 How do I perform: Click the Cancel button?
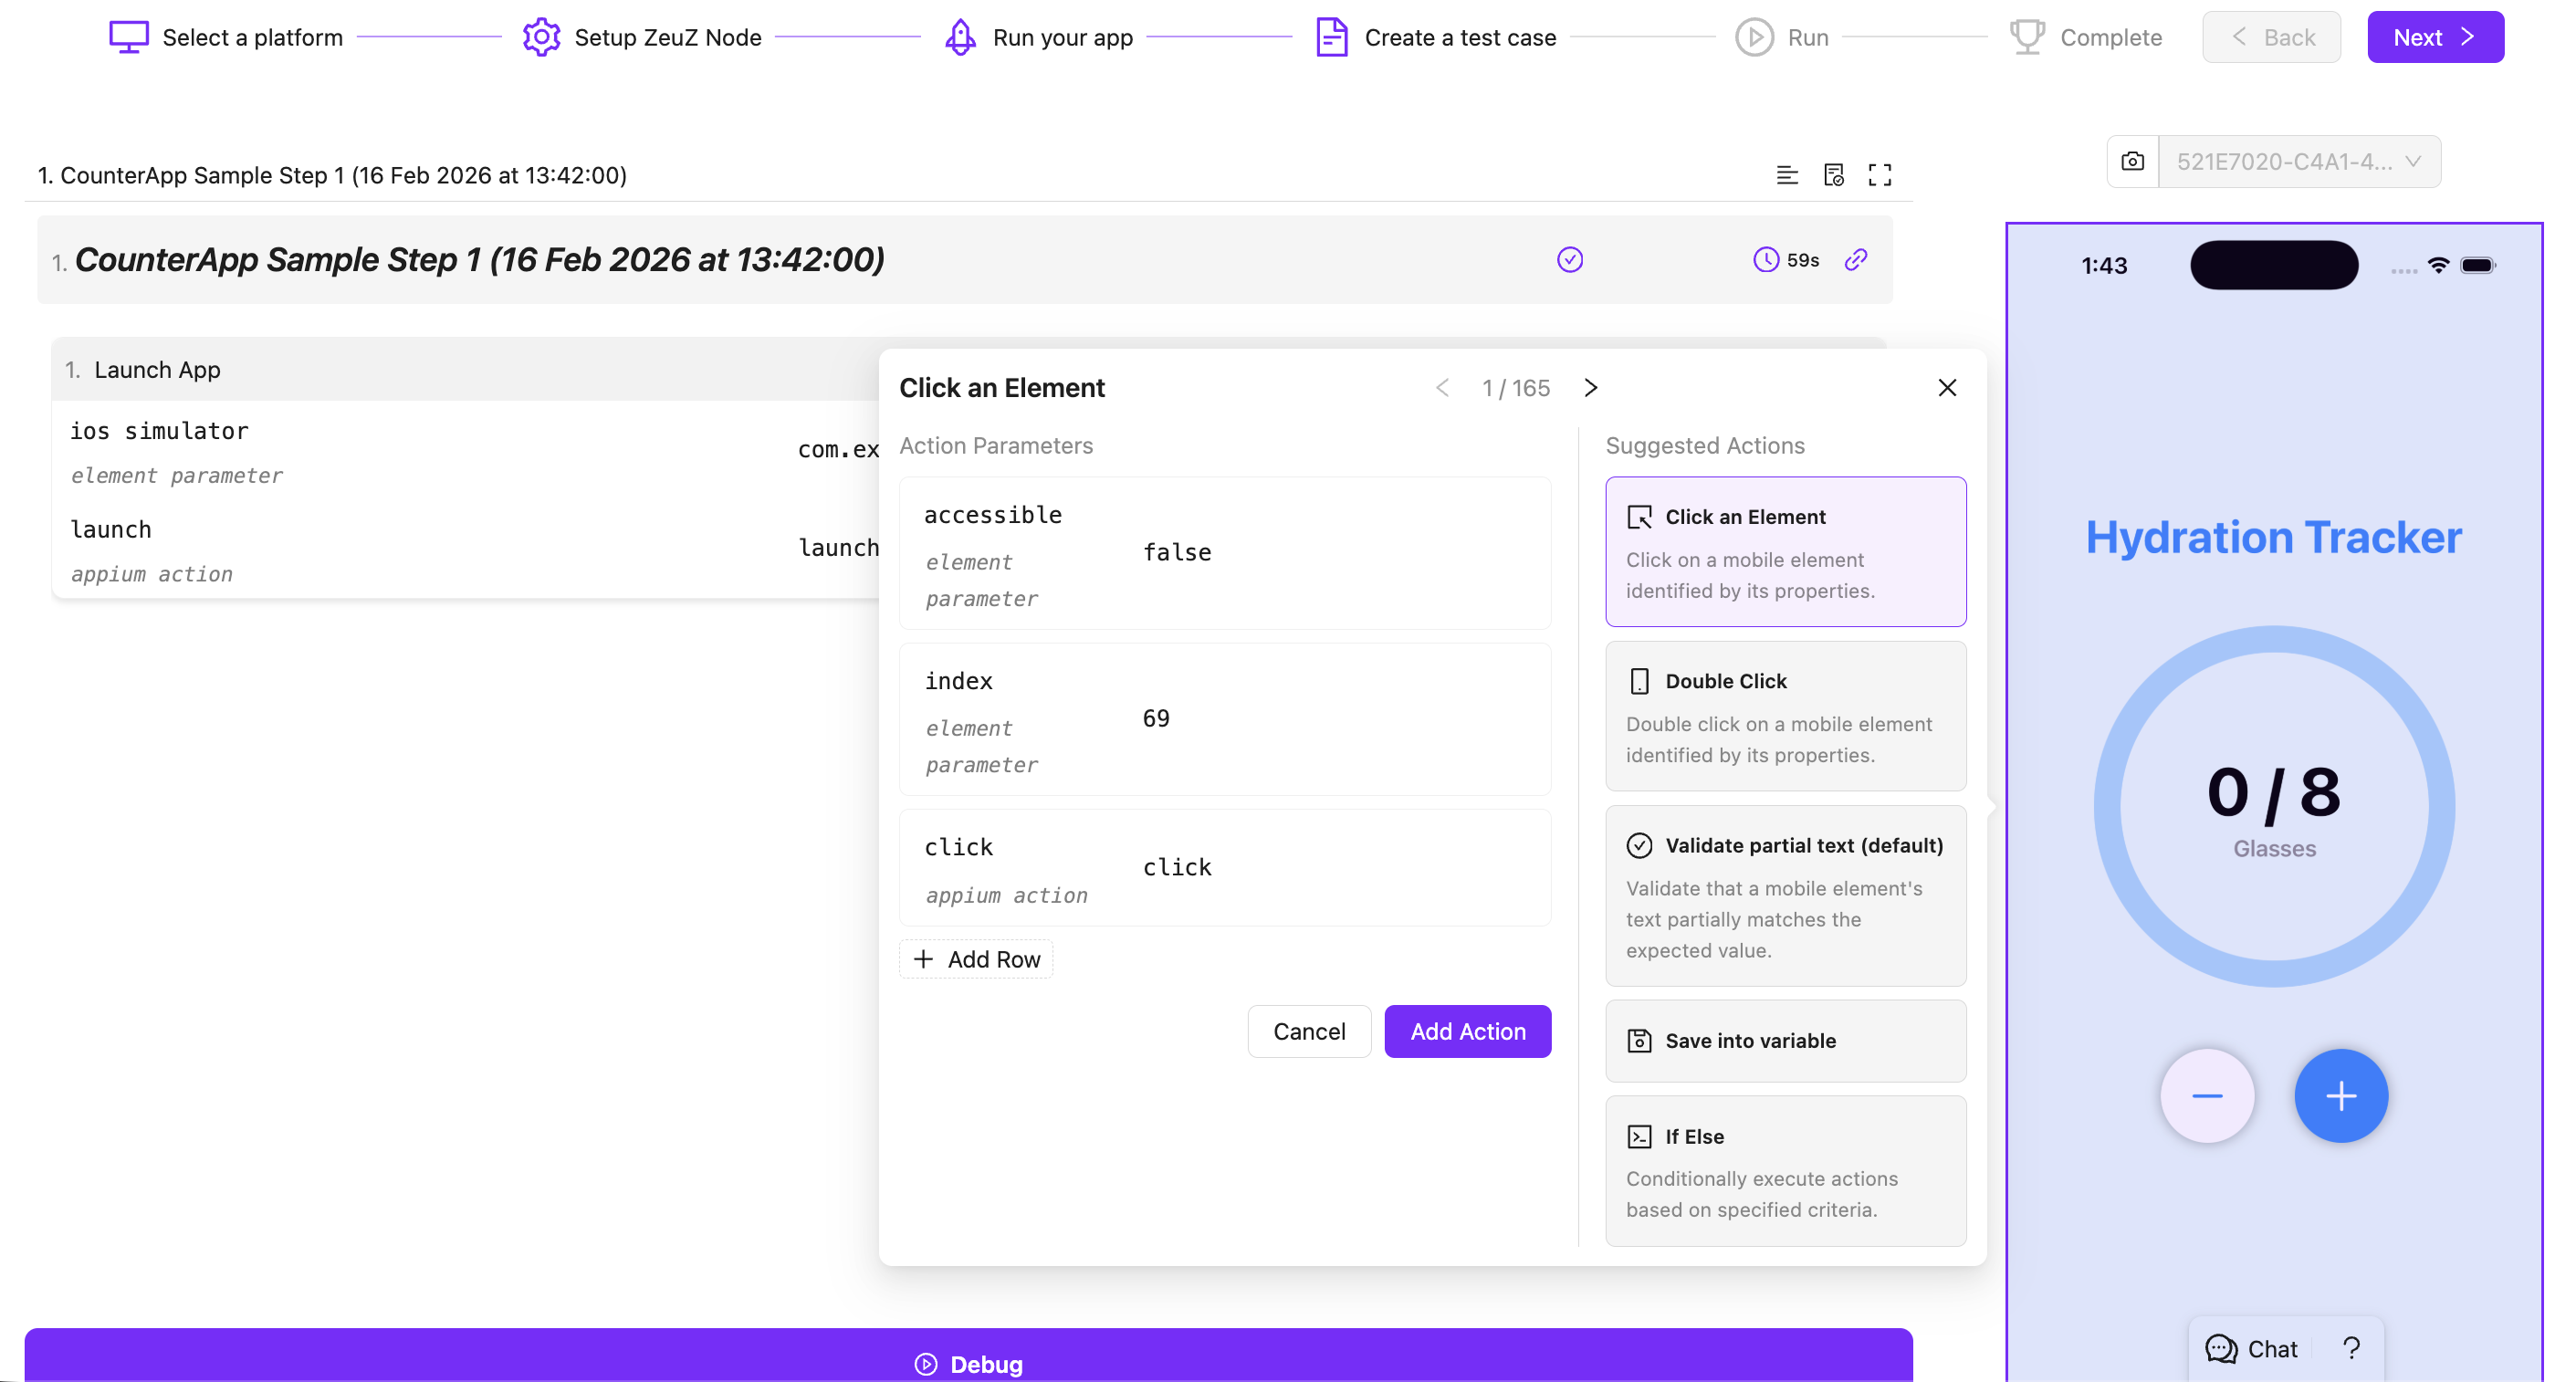coord(1308,1031)
